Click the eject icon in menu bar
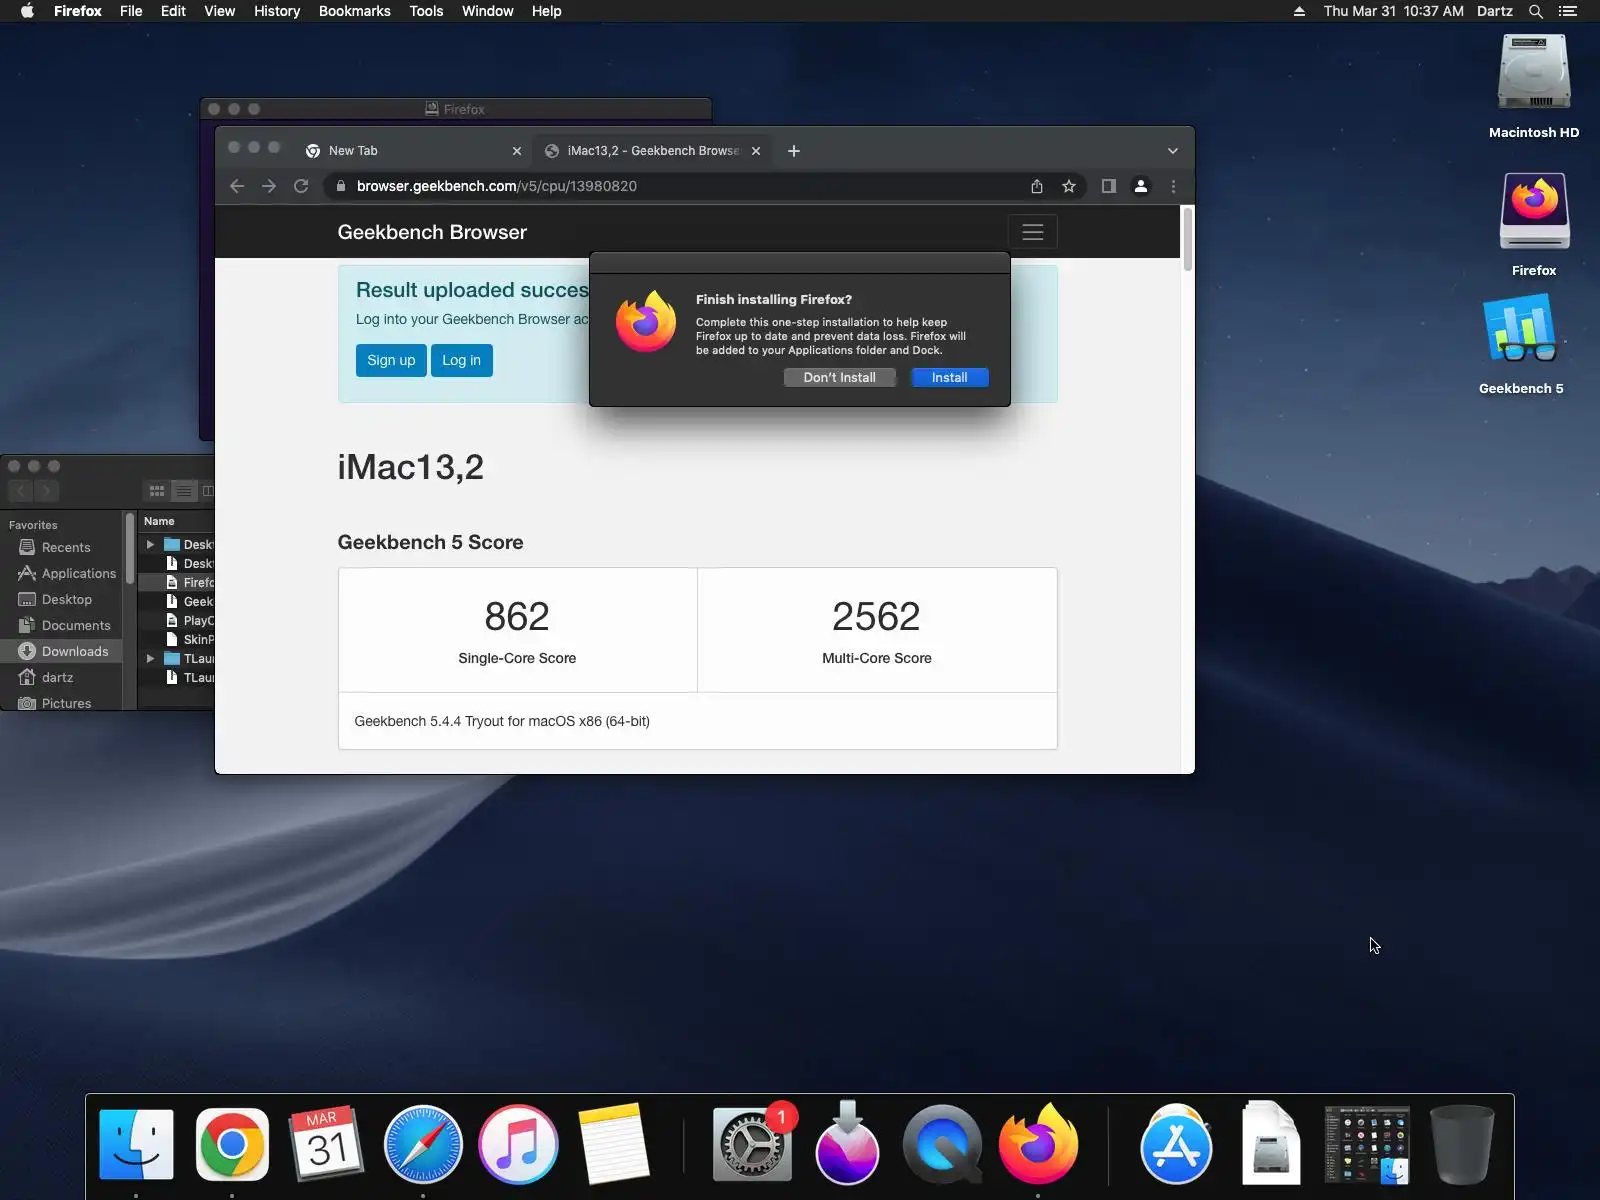The height and width of the screenshot is (1200, 1600). (1299, 11)
